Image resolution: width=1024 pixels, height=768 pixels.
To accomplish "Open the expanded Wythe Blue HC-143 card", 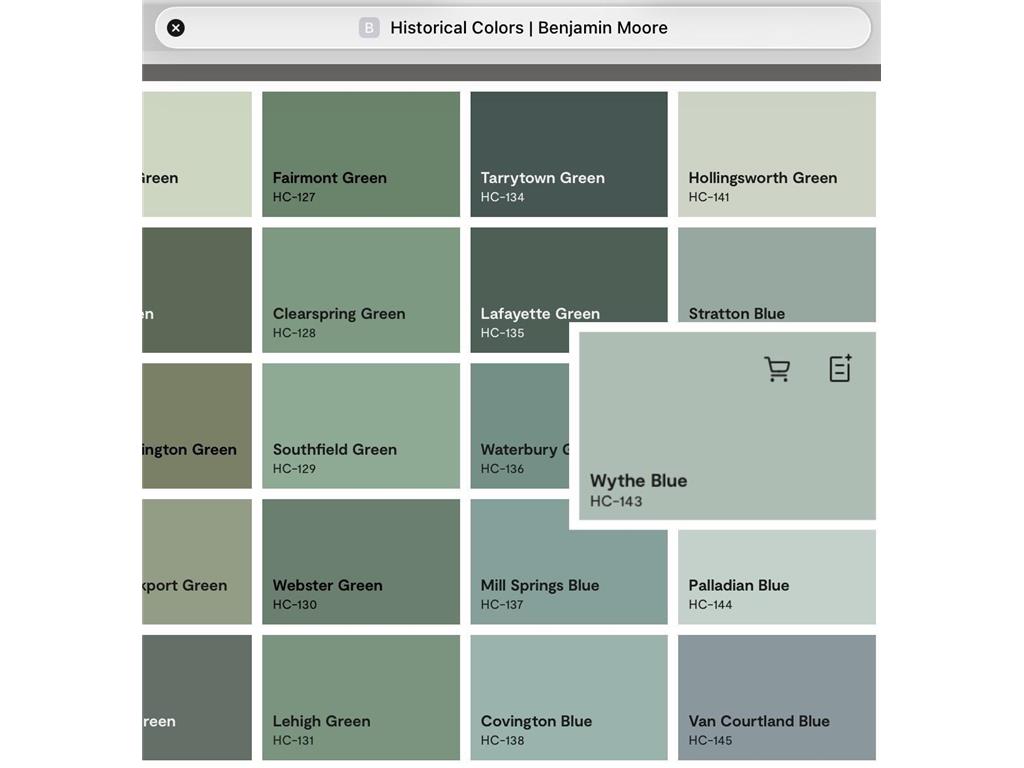I will click(x=727, y=426).
